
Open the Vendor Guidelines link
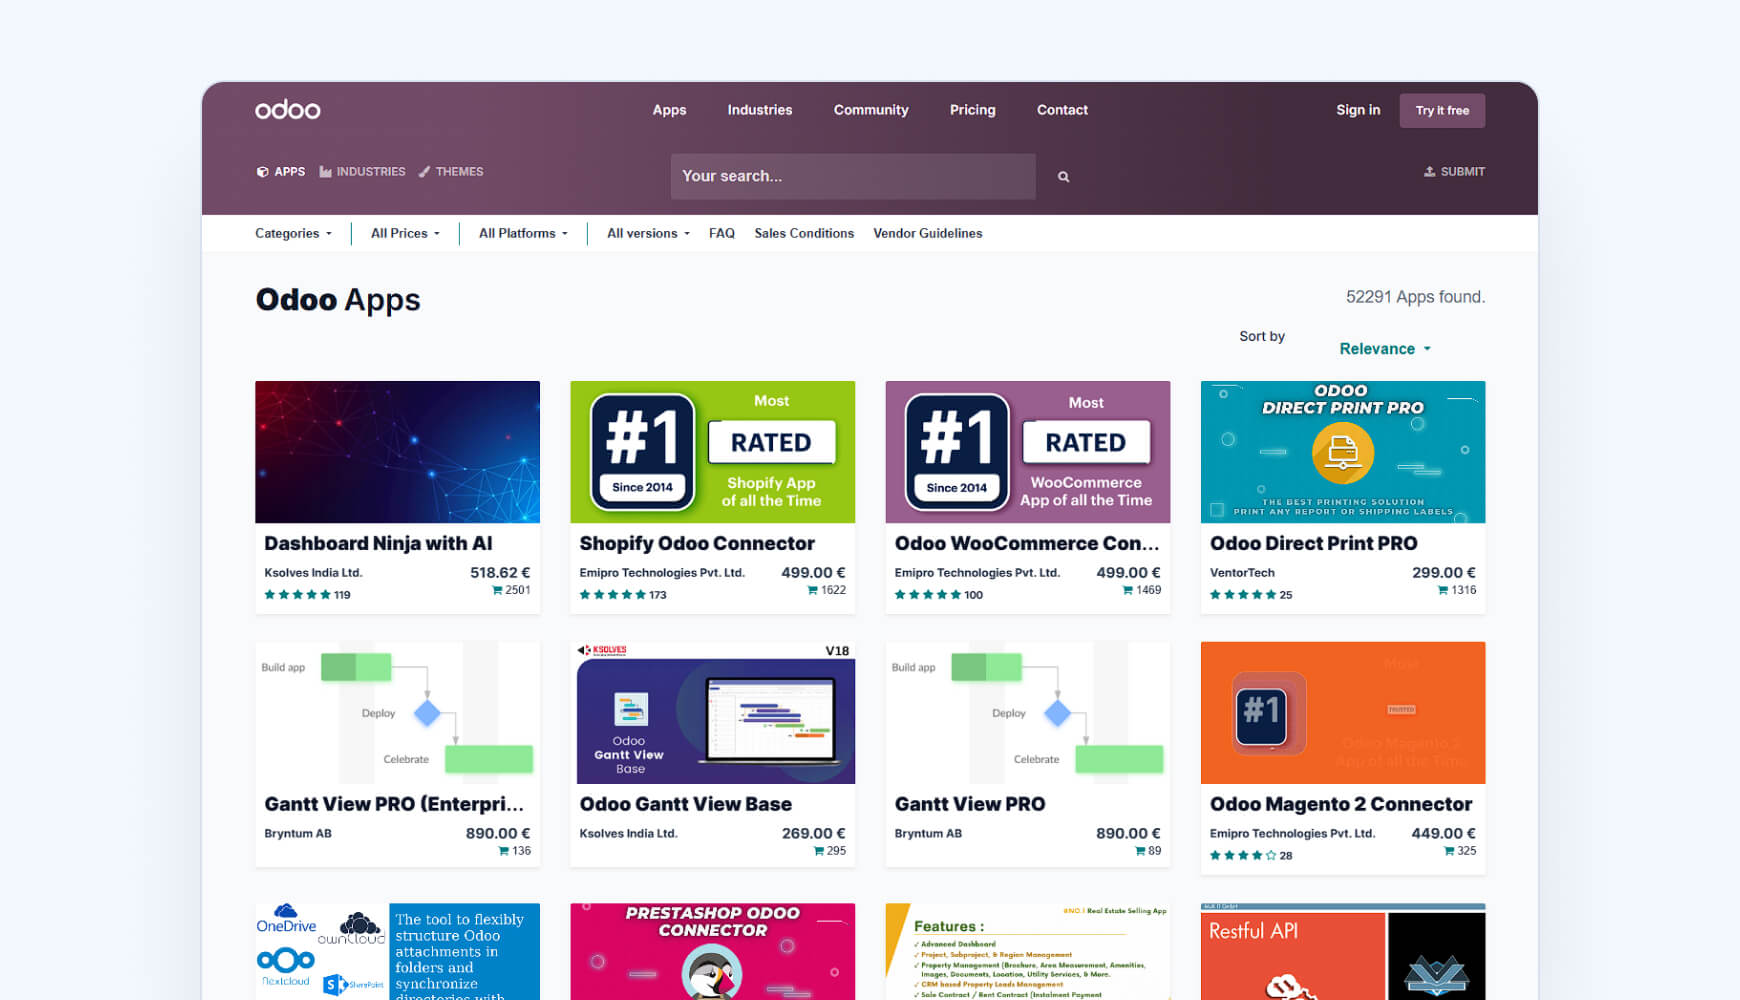click(928, 234)
